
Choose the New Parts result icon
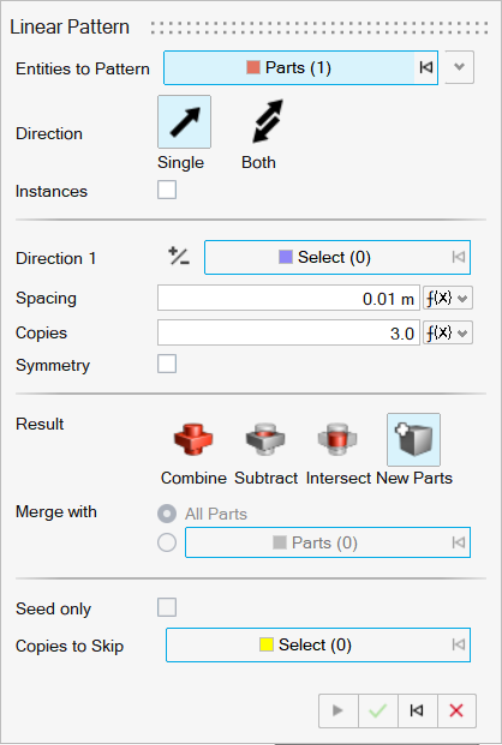414,439
